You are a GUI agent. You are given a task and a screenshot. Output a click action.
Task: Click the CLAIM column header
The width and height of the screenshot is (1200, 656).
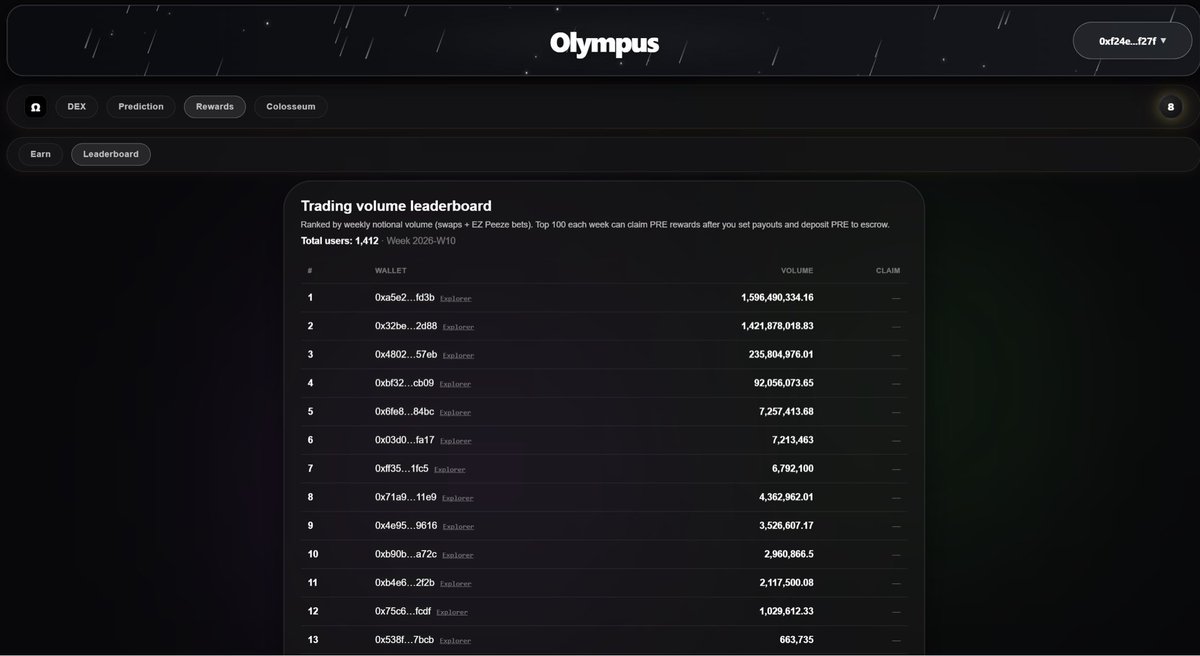(x=888, y=271)
